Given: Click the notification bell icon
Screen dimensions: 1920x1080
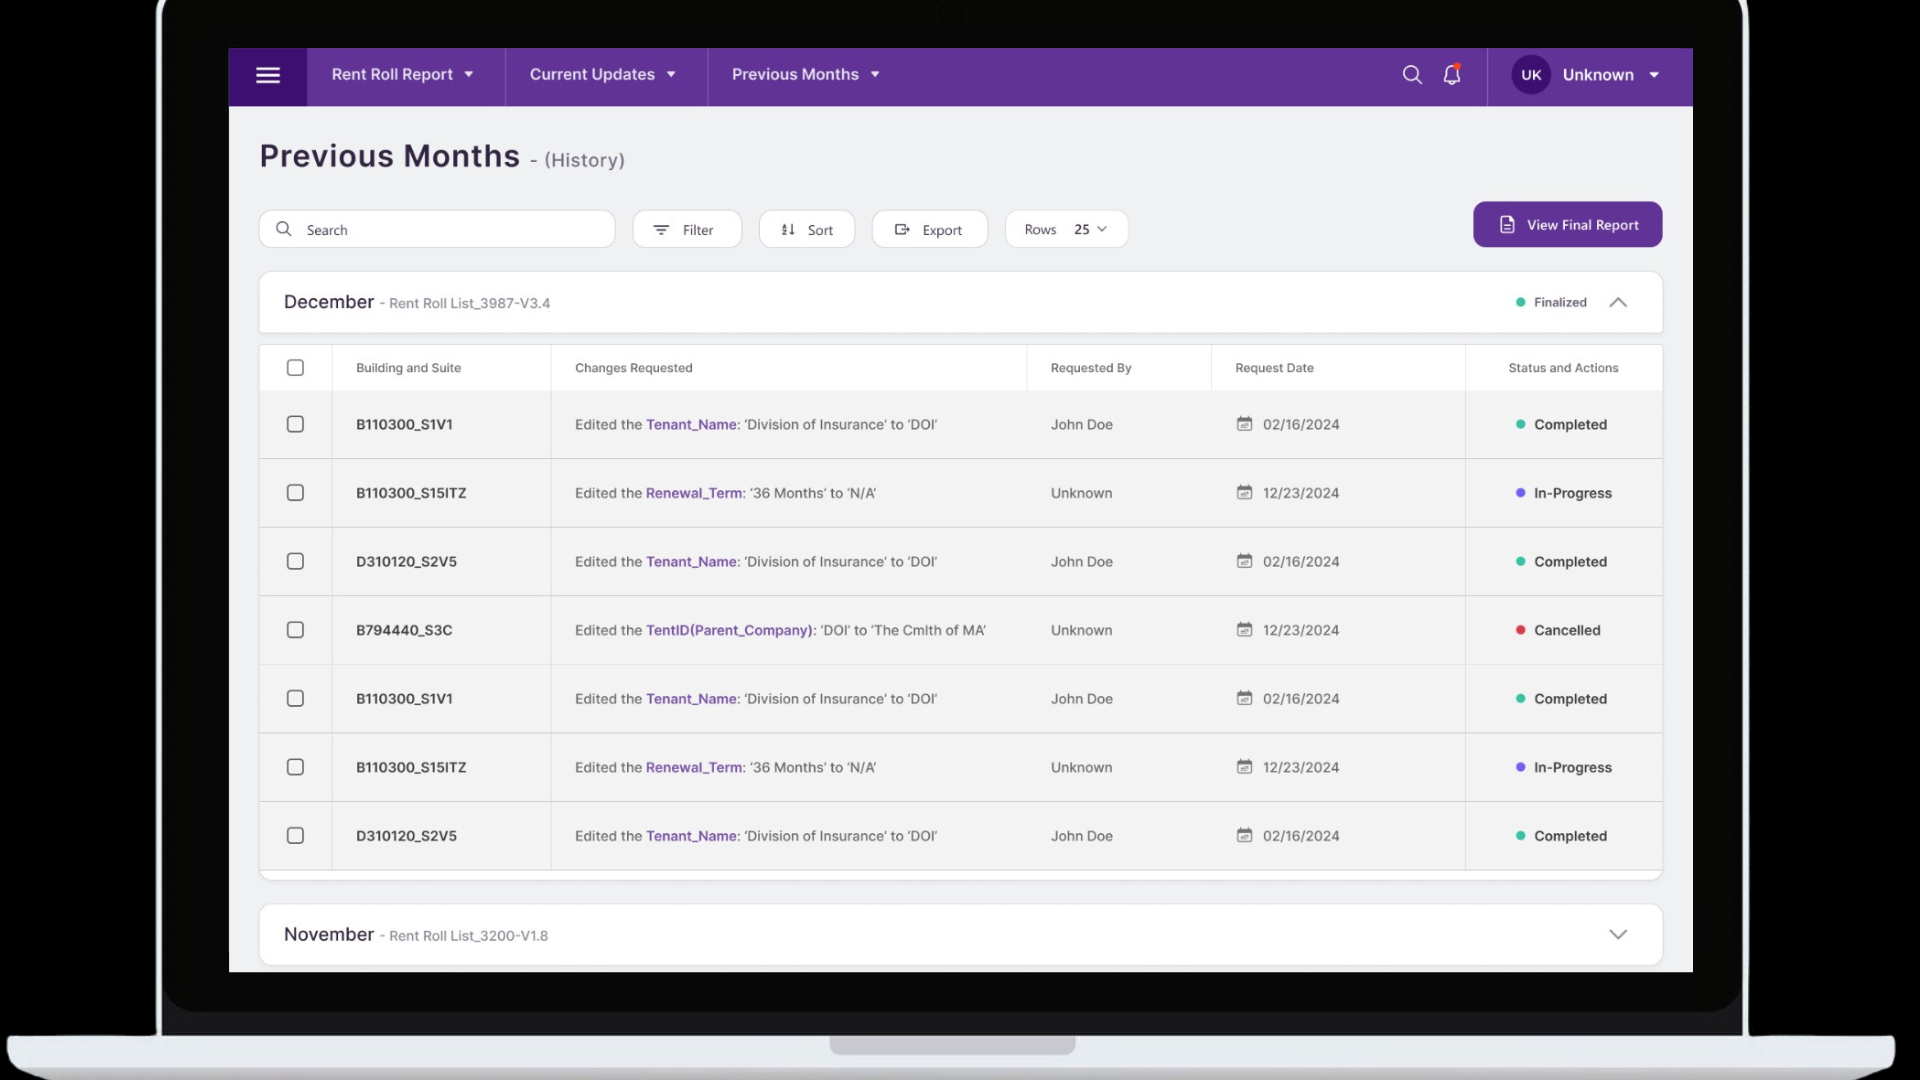Looking at the screenshot, I should [x=1452, y=74].
